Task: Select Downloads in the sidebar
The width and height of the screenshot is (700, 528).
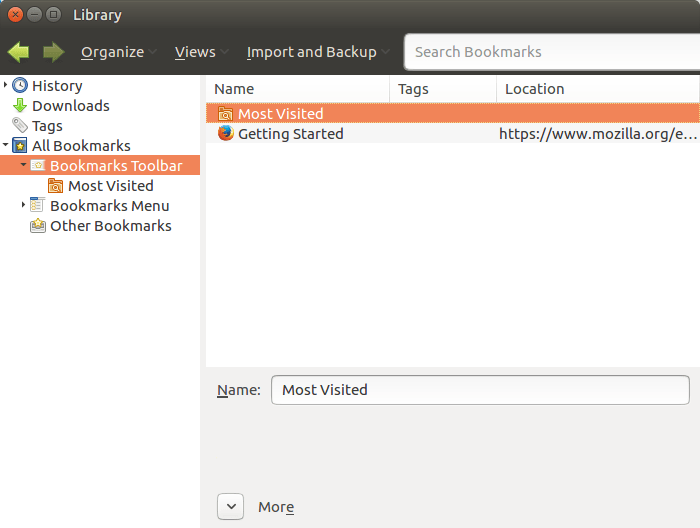Action: pyautogui.click(x=71, y=106)
